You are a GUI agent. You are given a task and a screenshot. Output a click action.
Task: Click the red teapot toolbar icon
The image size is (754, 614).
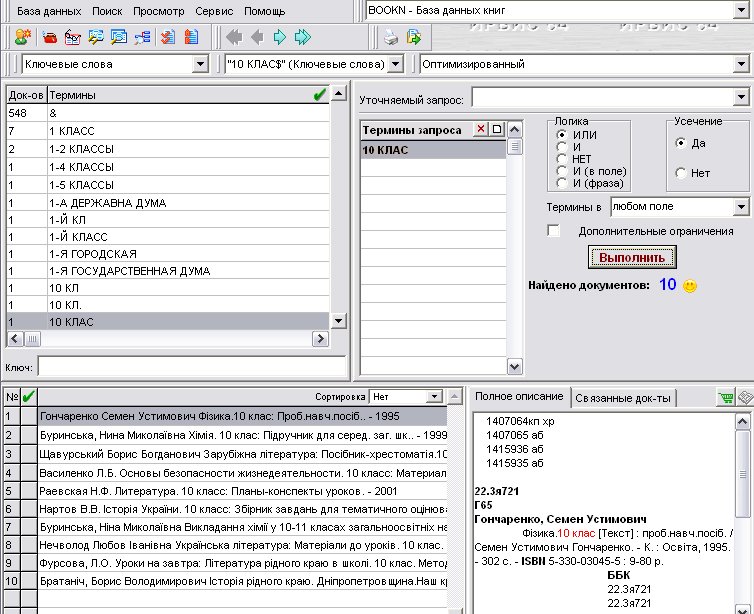tap(50, 37)
